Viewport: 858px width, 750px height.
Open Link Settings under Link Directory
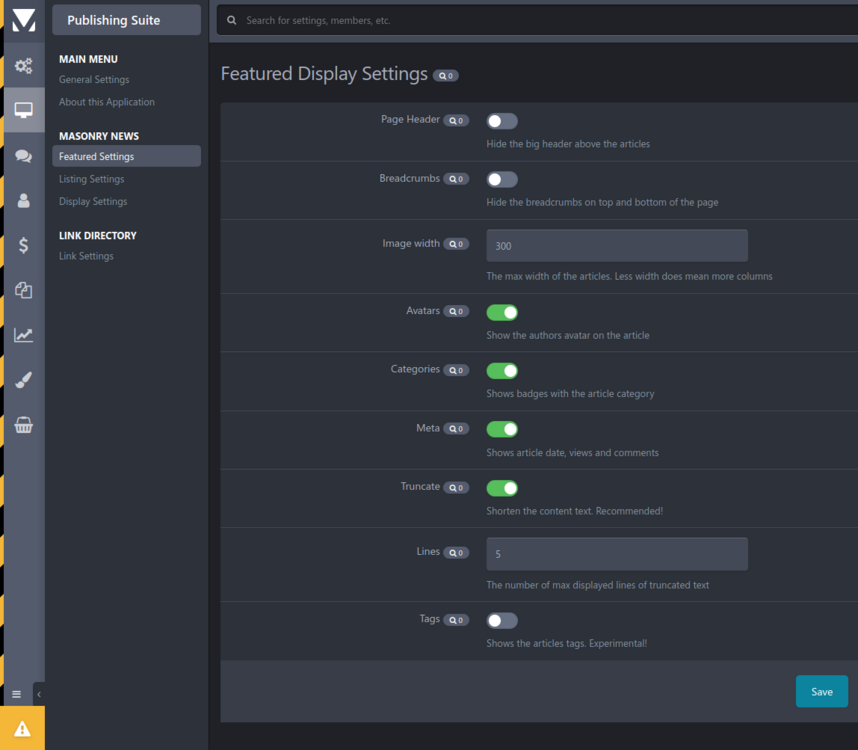86,256
